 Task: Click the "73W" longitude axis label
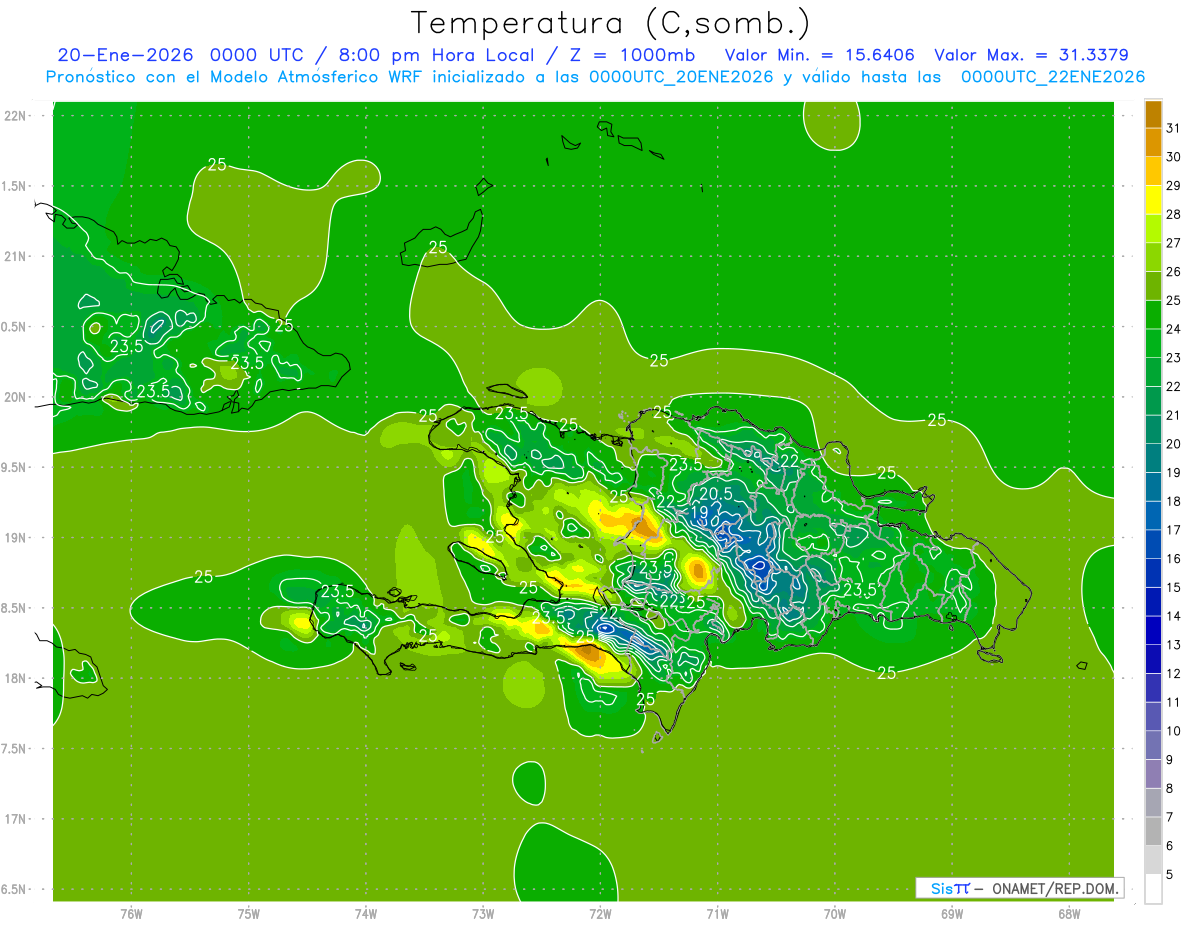[x=483, y=913]
